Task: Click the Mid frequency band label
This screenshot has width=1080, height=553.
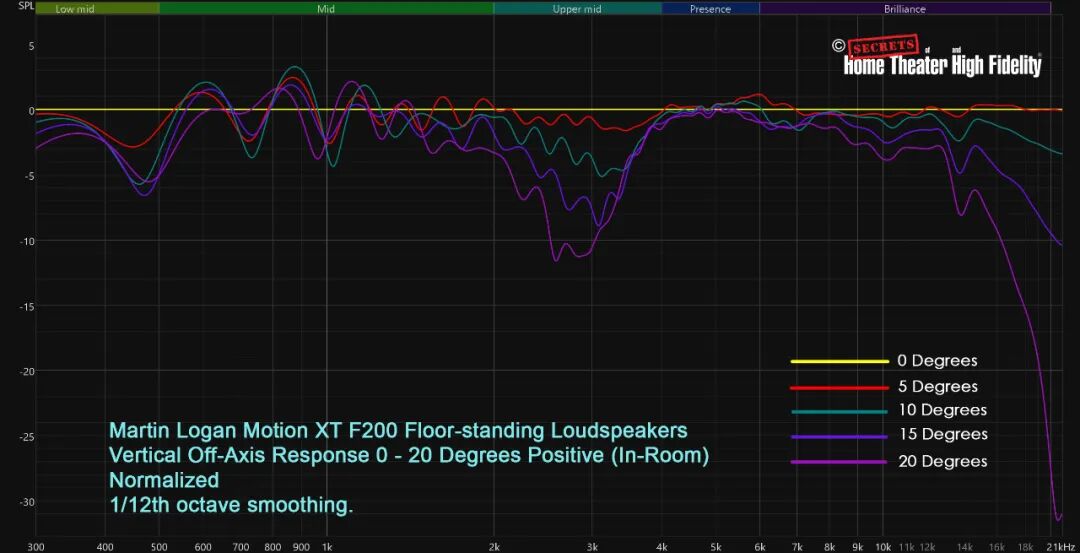Action: pyautogui.click(x=326, y=10)
